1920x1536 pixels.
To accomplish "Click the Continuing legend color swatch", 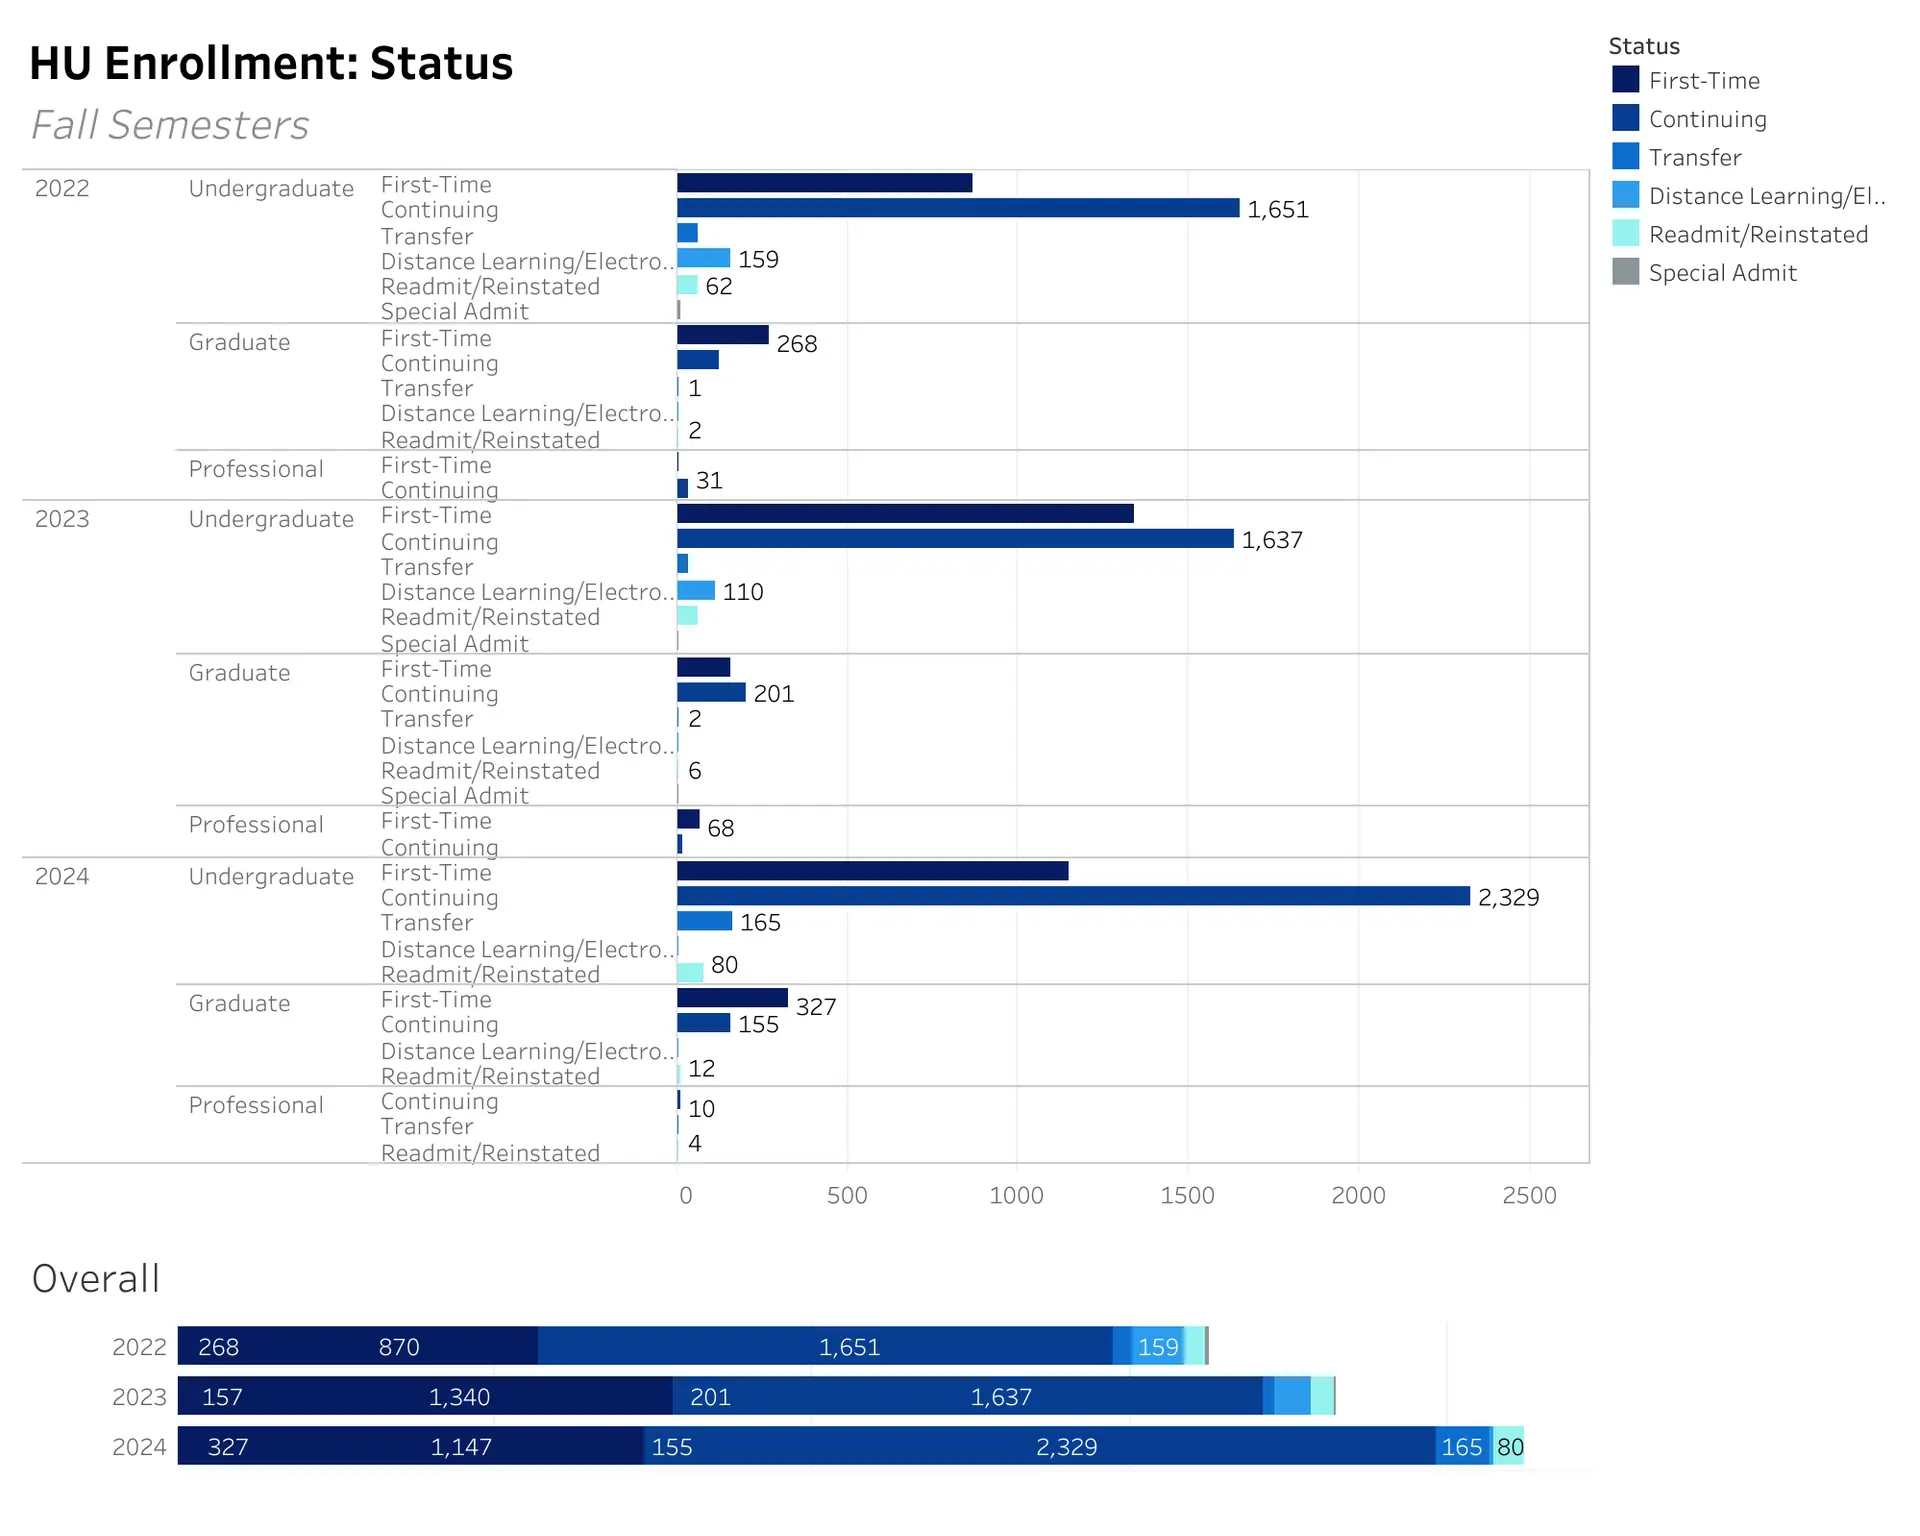I will click(x=1625, y=118).
